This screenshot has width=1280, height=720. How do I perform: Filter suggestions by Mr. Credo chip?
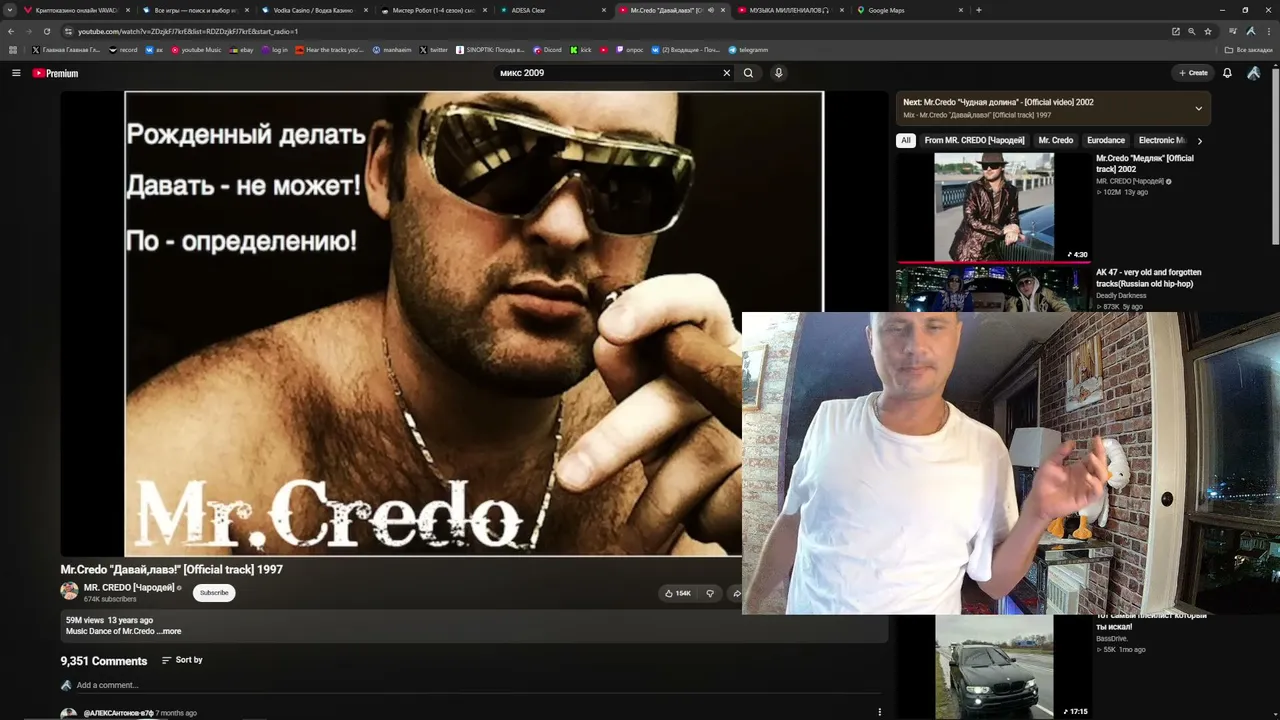(1055, 141)
